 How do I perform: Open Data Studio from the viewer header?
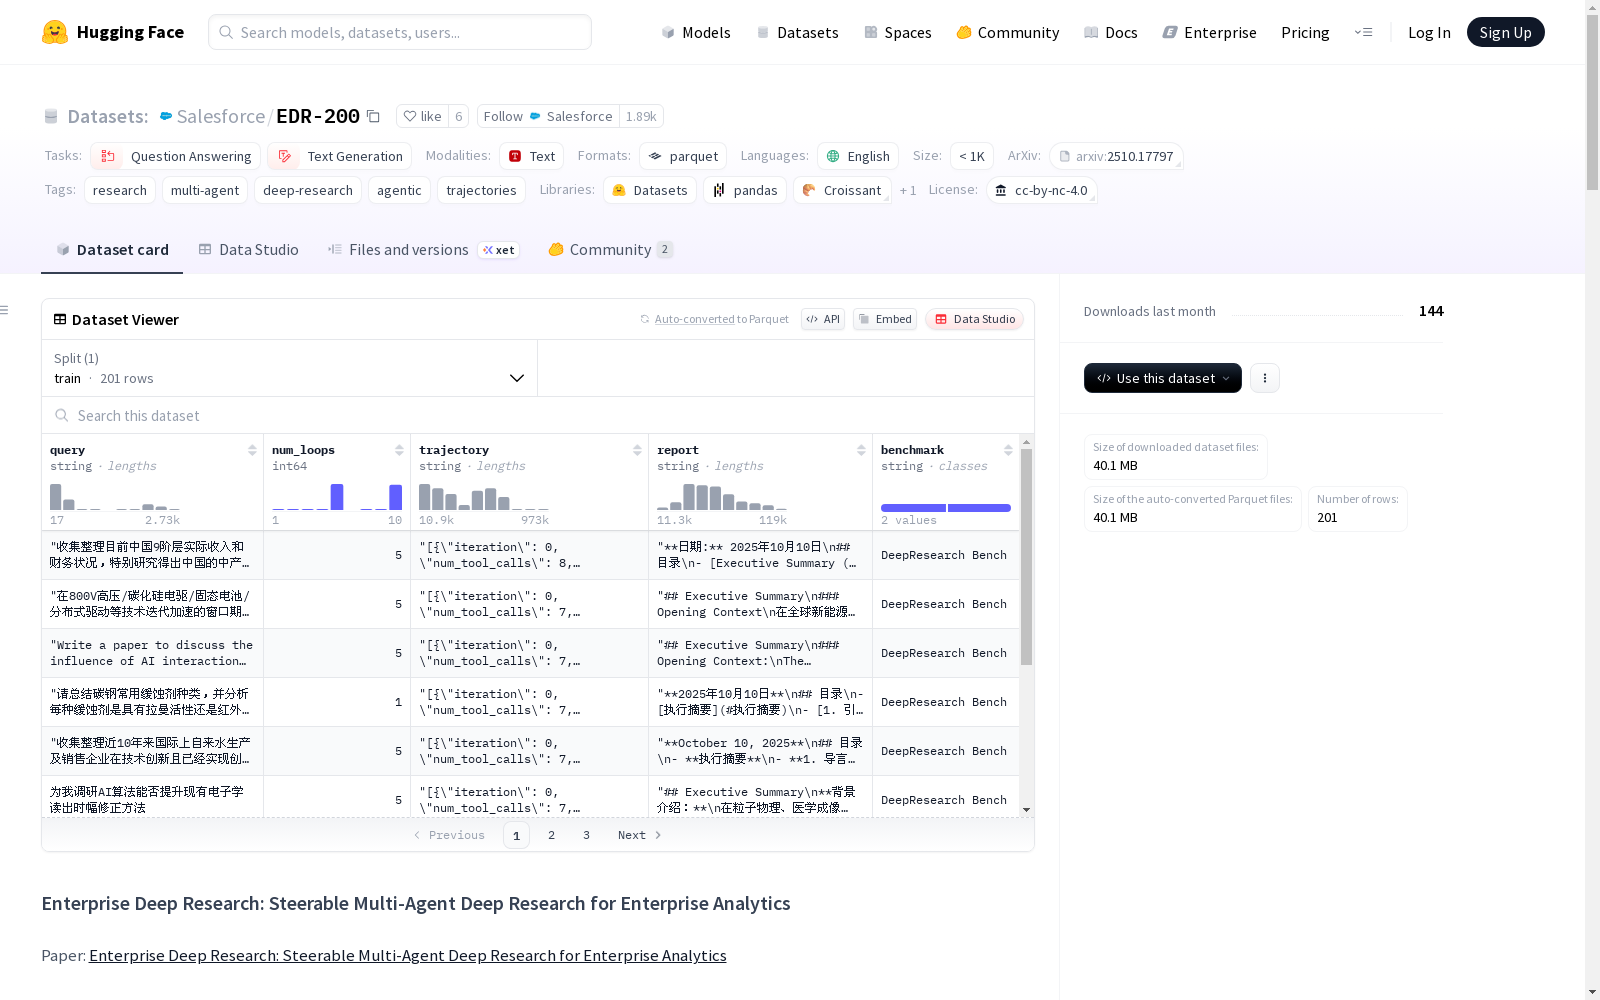(x=974, y=319)
